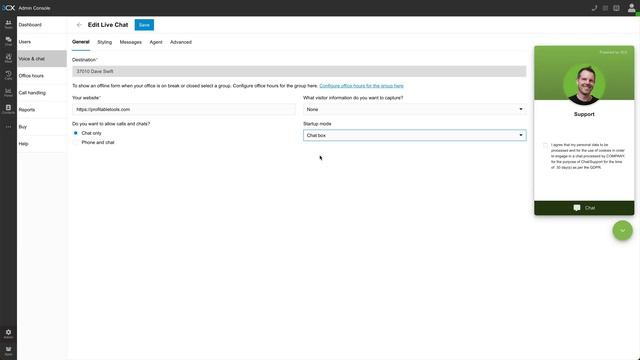Open the Meet icon in the sidebar
Screen dimensions: 640x360
pos(8,58)
